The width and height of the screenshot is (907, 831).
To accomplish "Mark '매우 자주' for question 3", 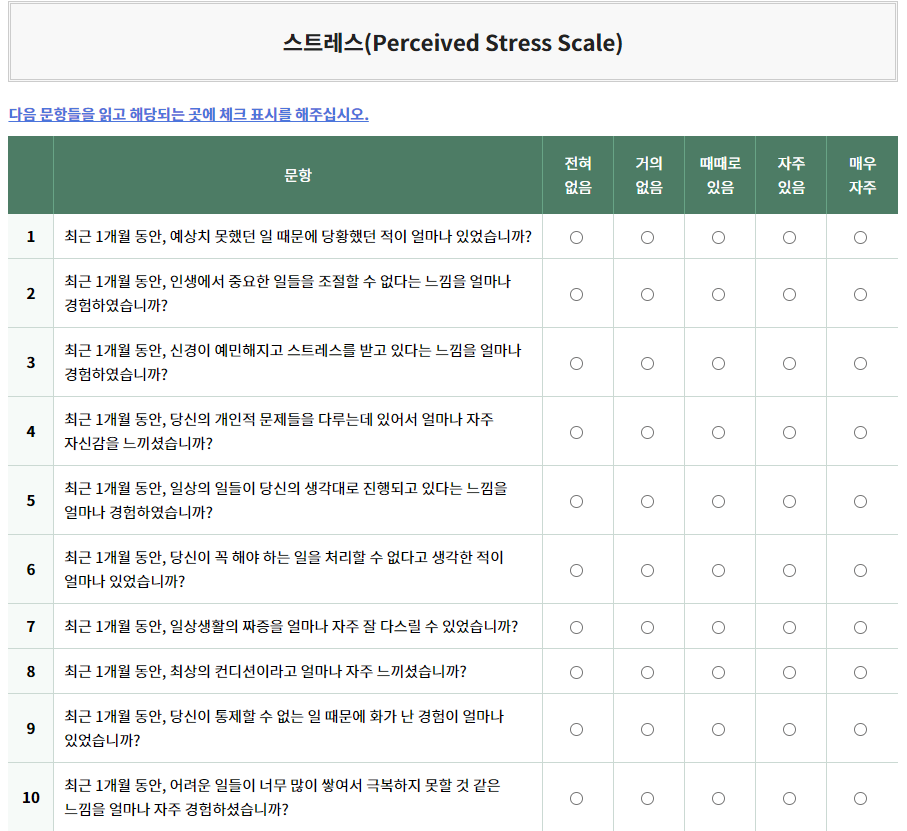I will click(861, 363).
